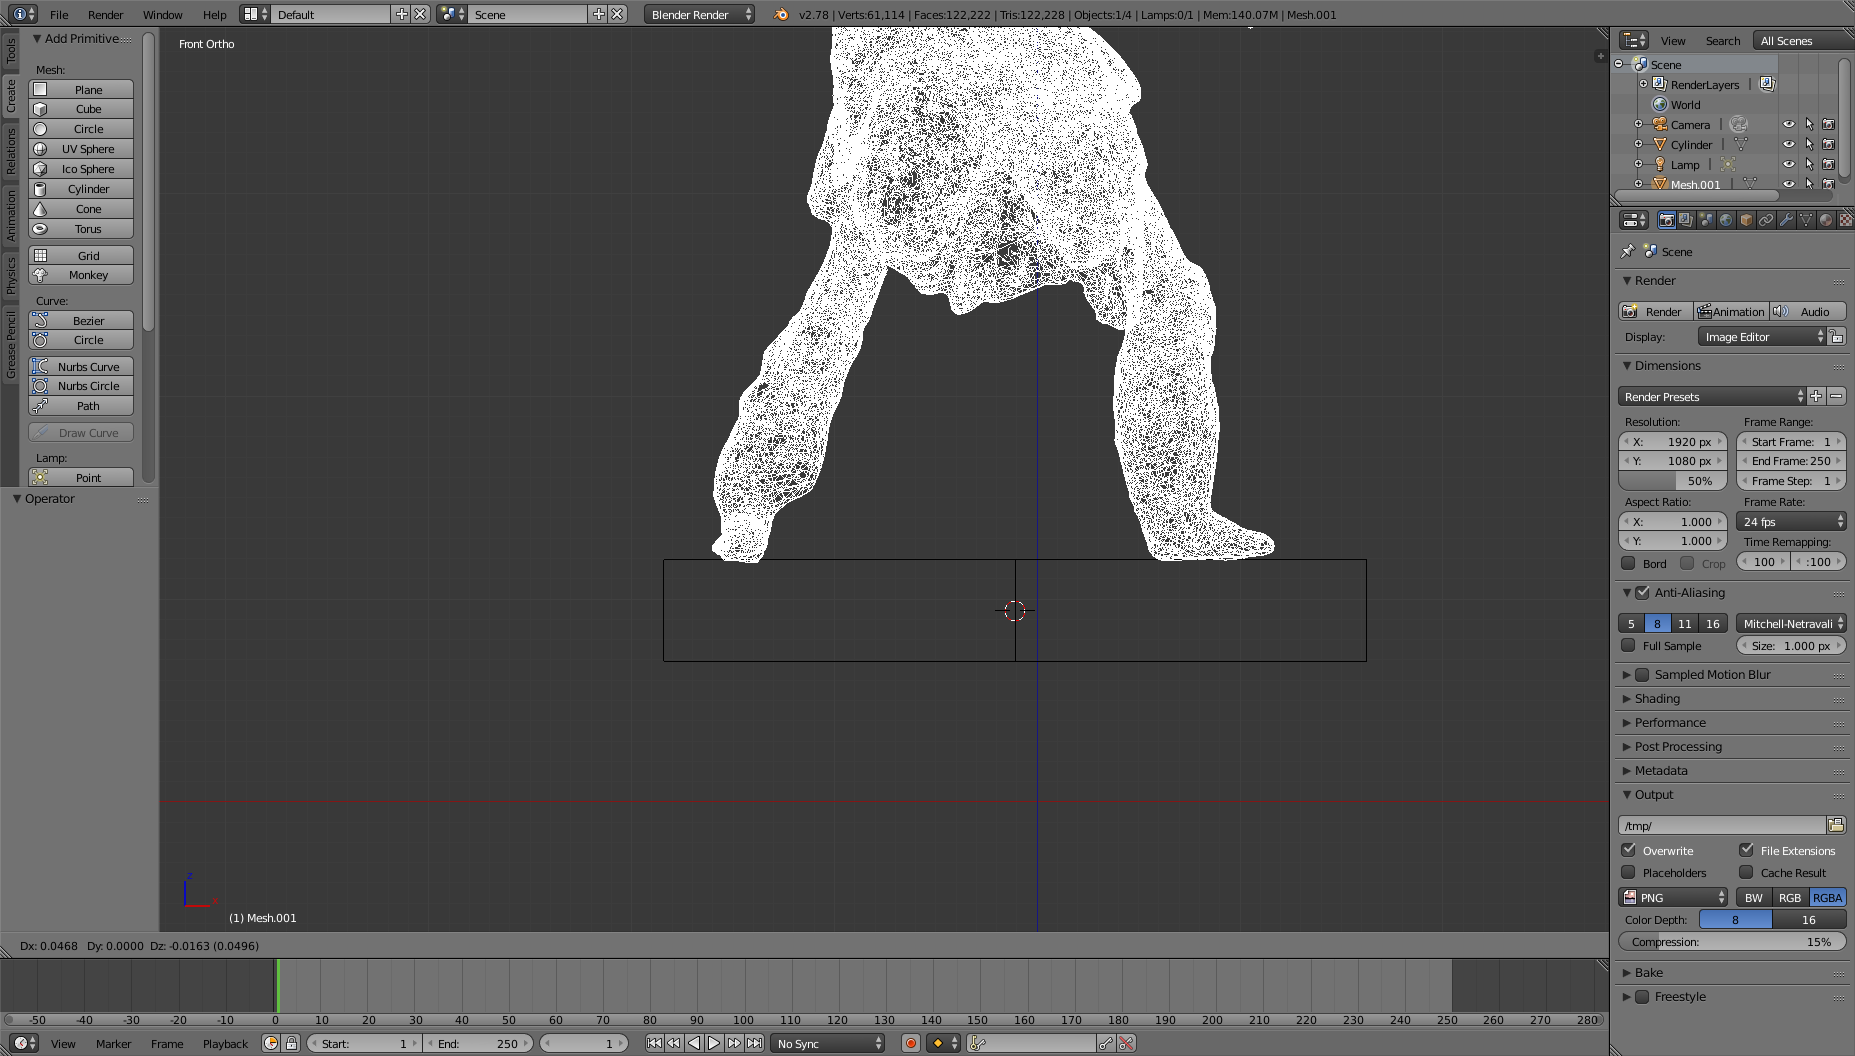Jump to the first frame in timeline
1855x1056 pixels.
click(654, 1043)
